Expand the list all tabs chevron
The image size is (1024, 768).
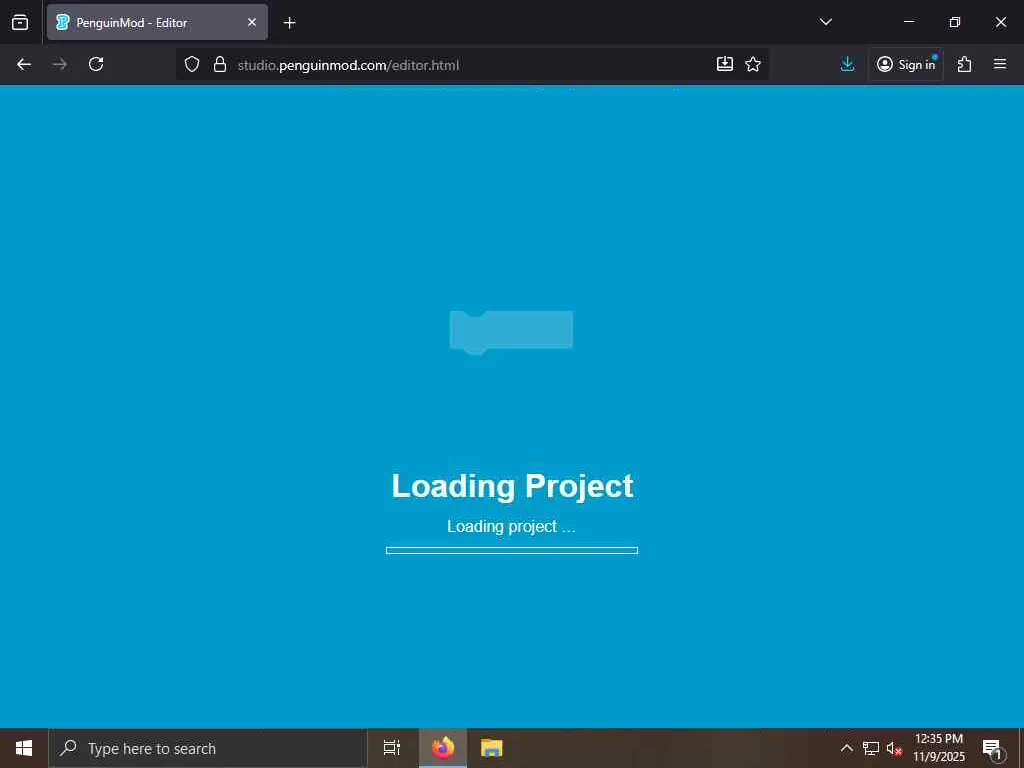[x=825, y=22]
